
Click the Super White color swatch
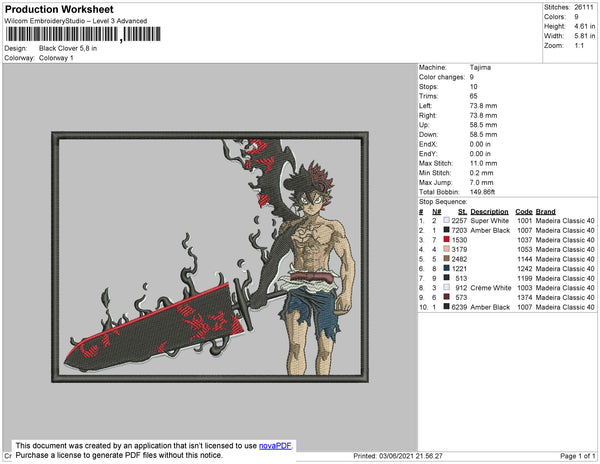[x=446, y=220]
